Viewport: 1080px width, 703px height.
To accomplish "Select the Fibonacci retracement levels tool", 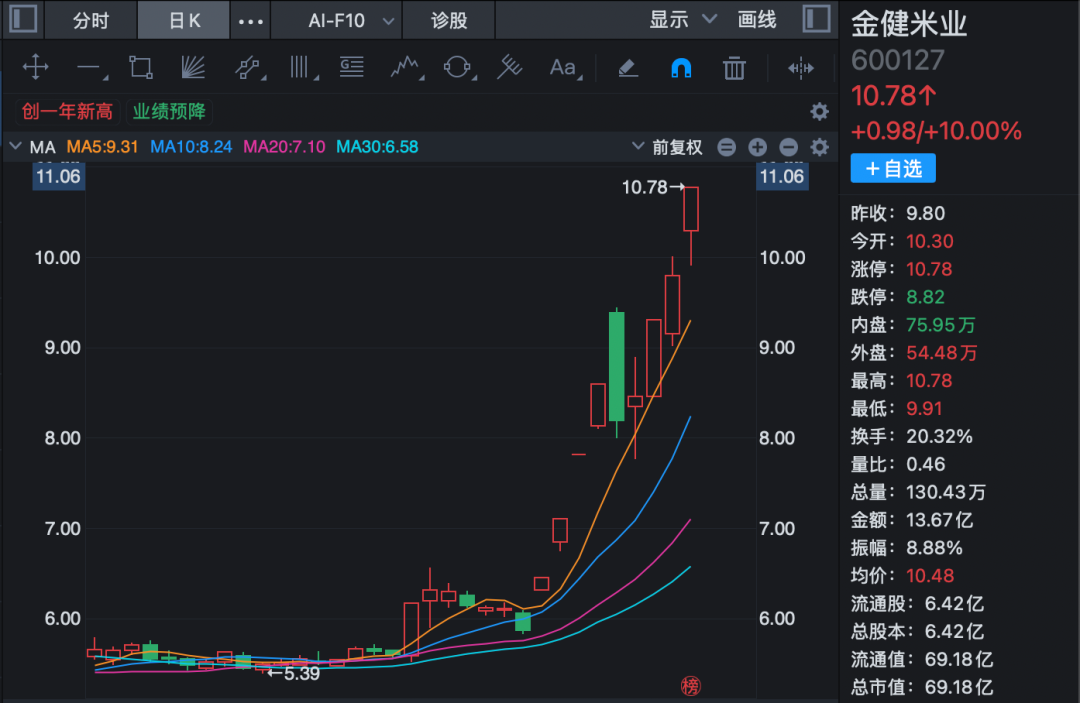I will click(x=352, y=67).
